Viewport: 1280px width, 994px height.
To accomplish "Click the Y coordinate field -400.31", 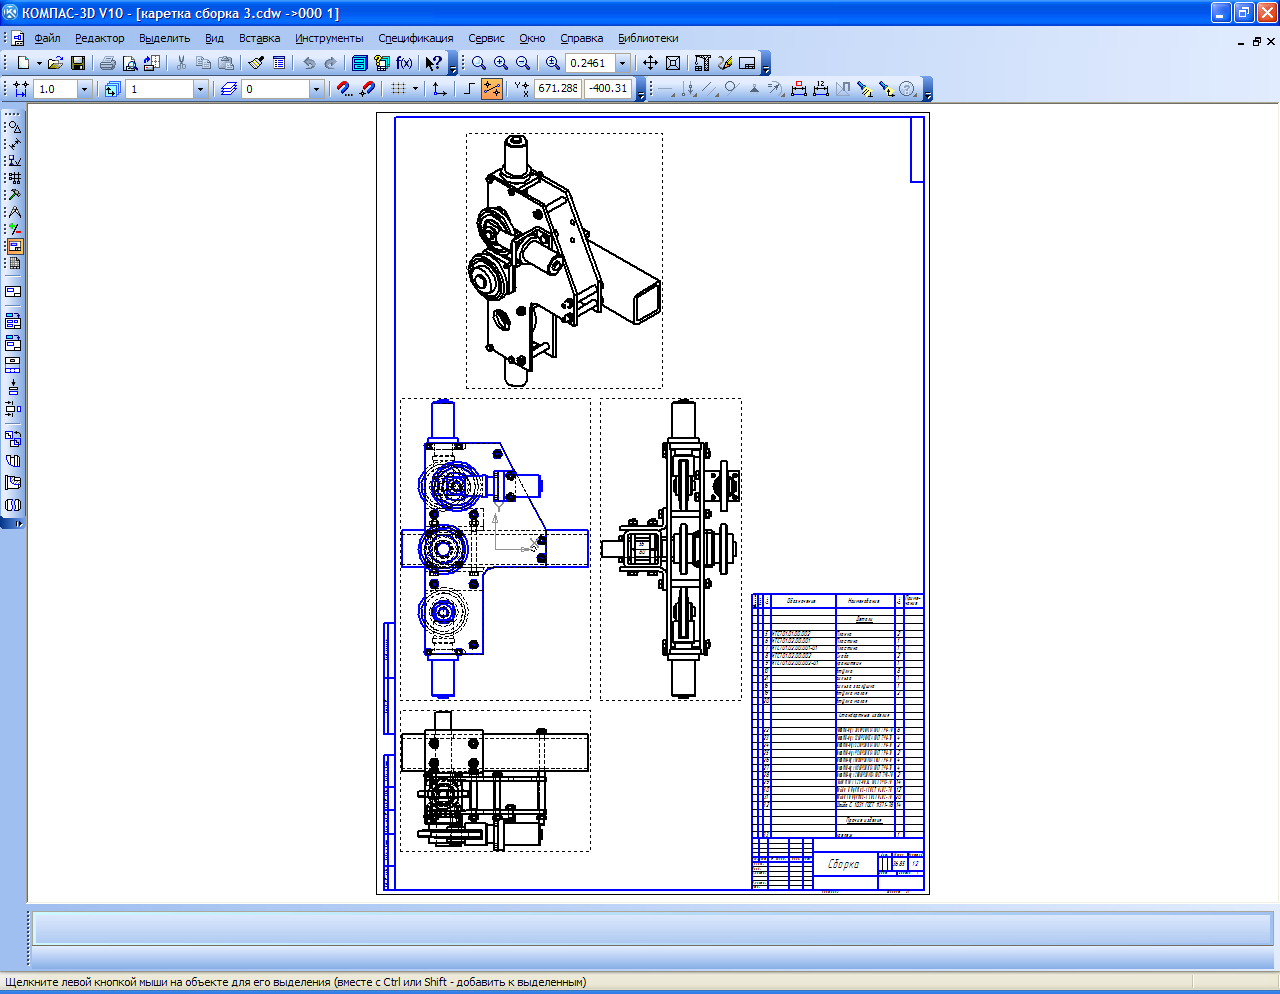I will point(608,89).
